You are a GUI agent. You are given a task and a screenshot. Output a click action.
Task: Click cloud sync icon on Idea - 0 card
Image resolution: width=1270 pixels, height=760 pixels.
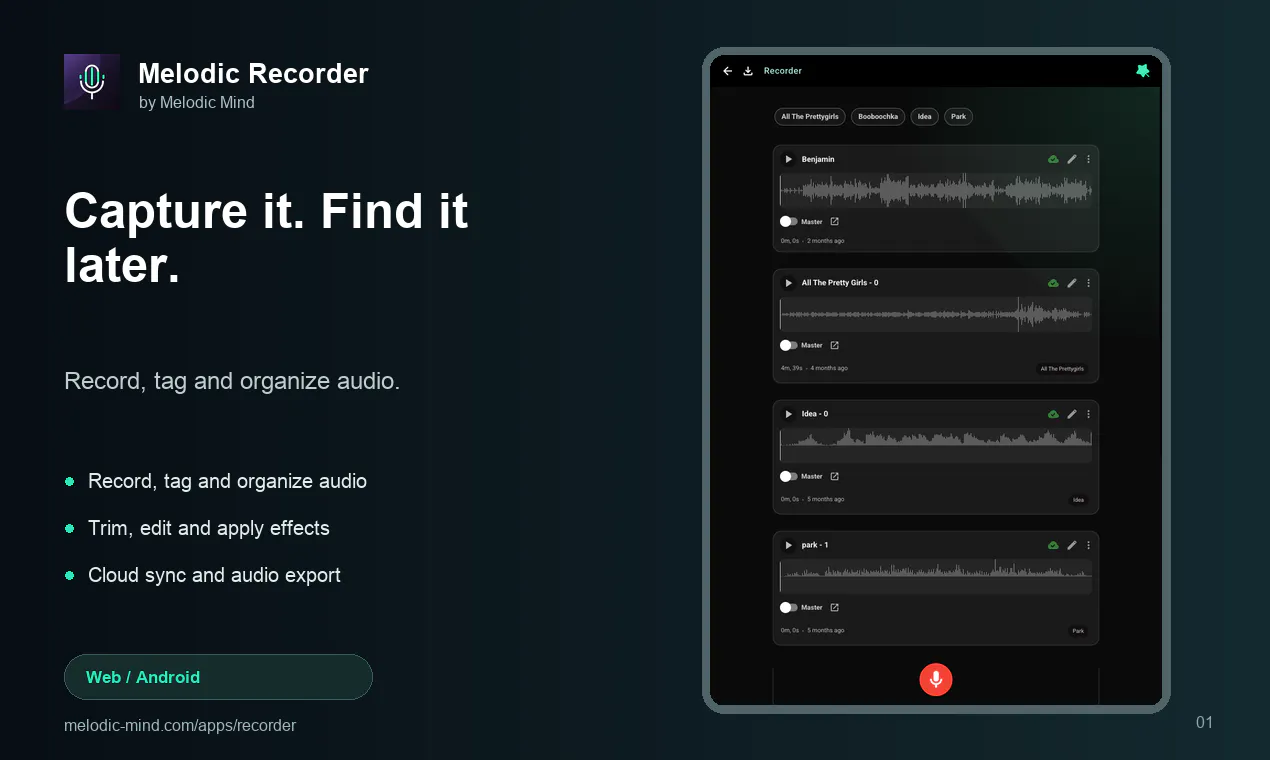coord(1053,414)
